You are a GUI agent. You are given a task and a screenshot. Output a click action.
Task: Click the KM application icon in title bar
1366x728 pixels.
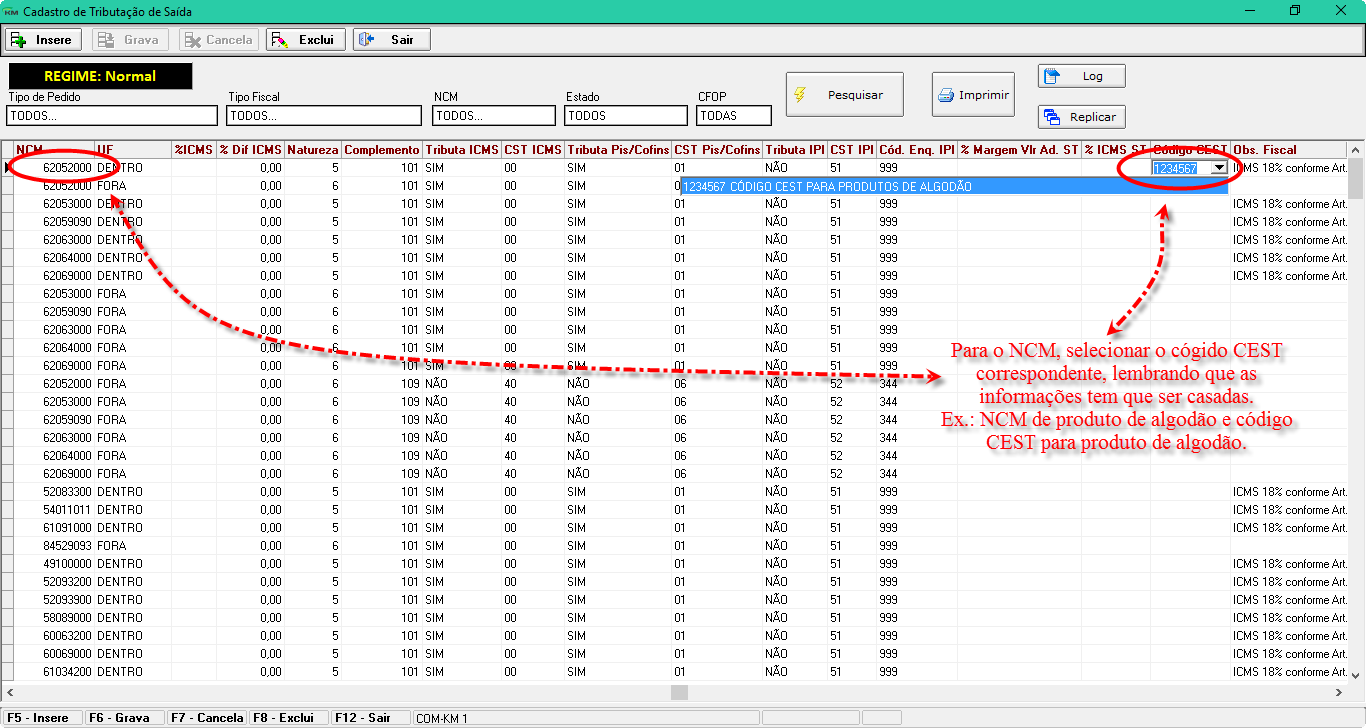11,11
